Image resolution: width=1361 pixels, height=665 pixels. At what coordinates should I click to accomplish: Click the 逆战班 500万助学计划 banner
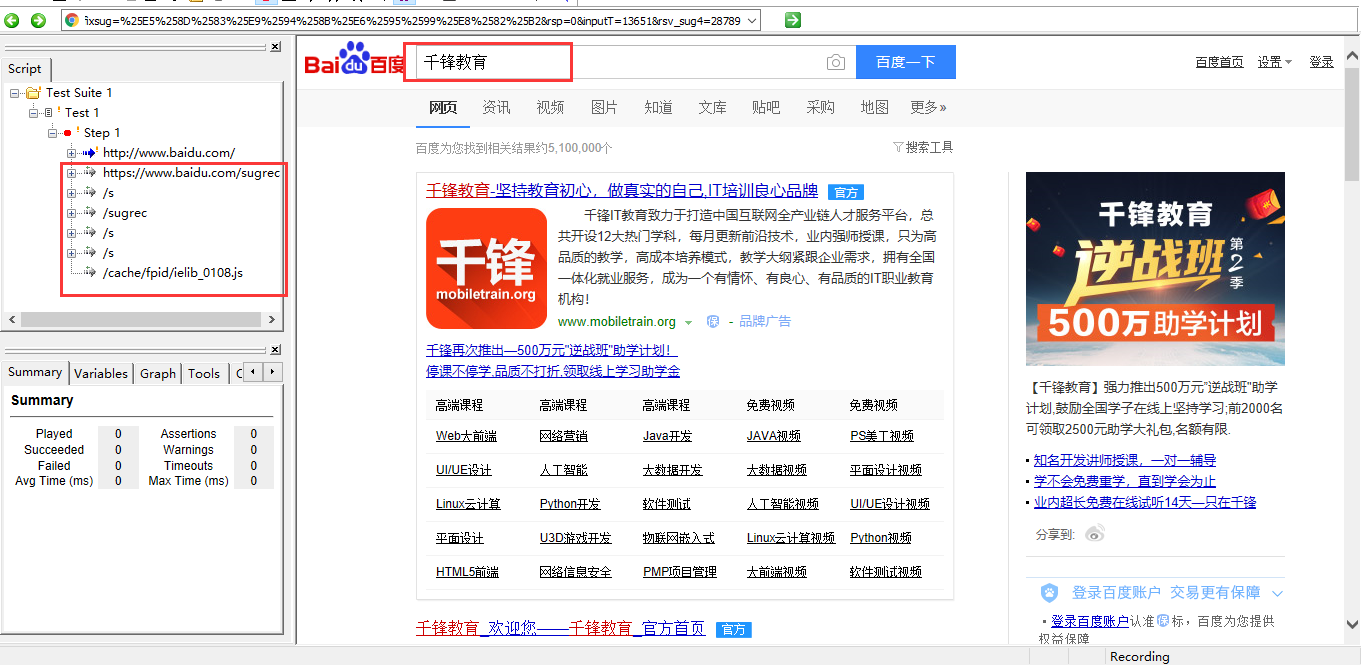pos(1155,269)
